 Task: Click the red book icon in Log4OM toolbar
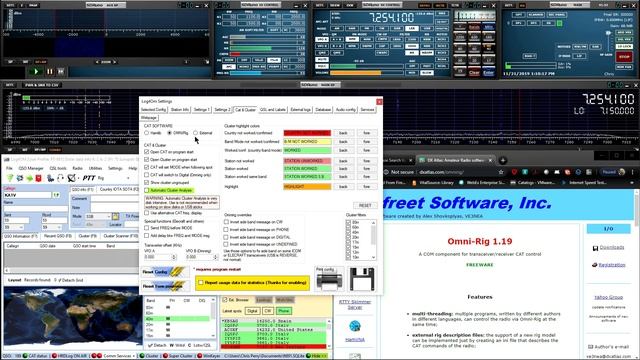pos(39,178)
